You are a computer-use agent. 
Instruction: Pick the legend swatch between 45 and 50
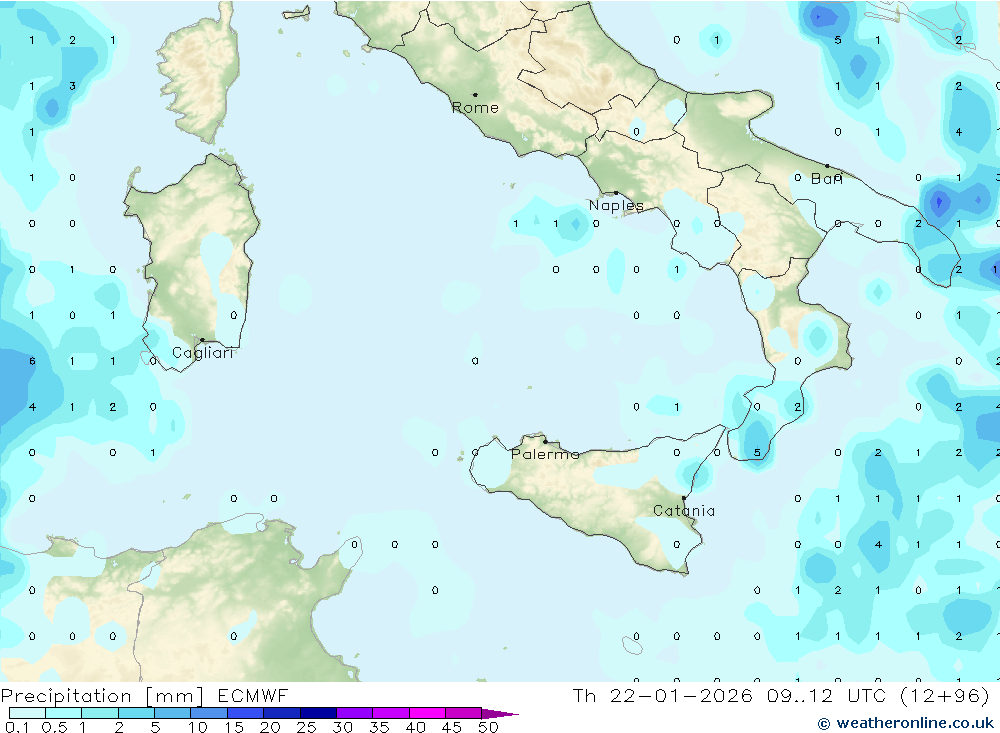[464, 713]
